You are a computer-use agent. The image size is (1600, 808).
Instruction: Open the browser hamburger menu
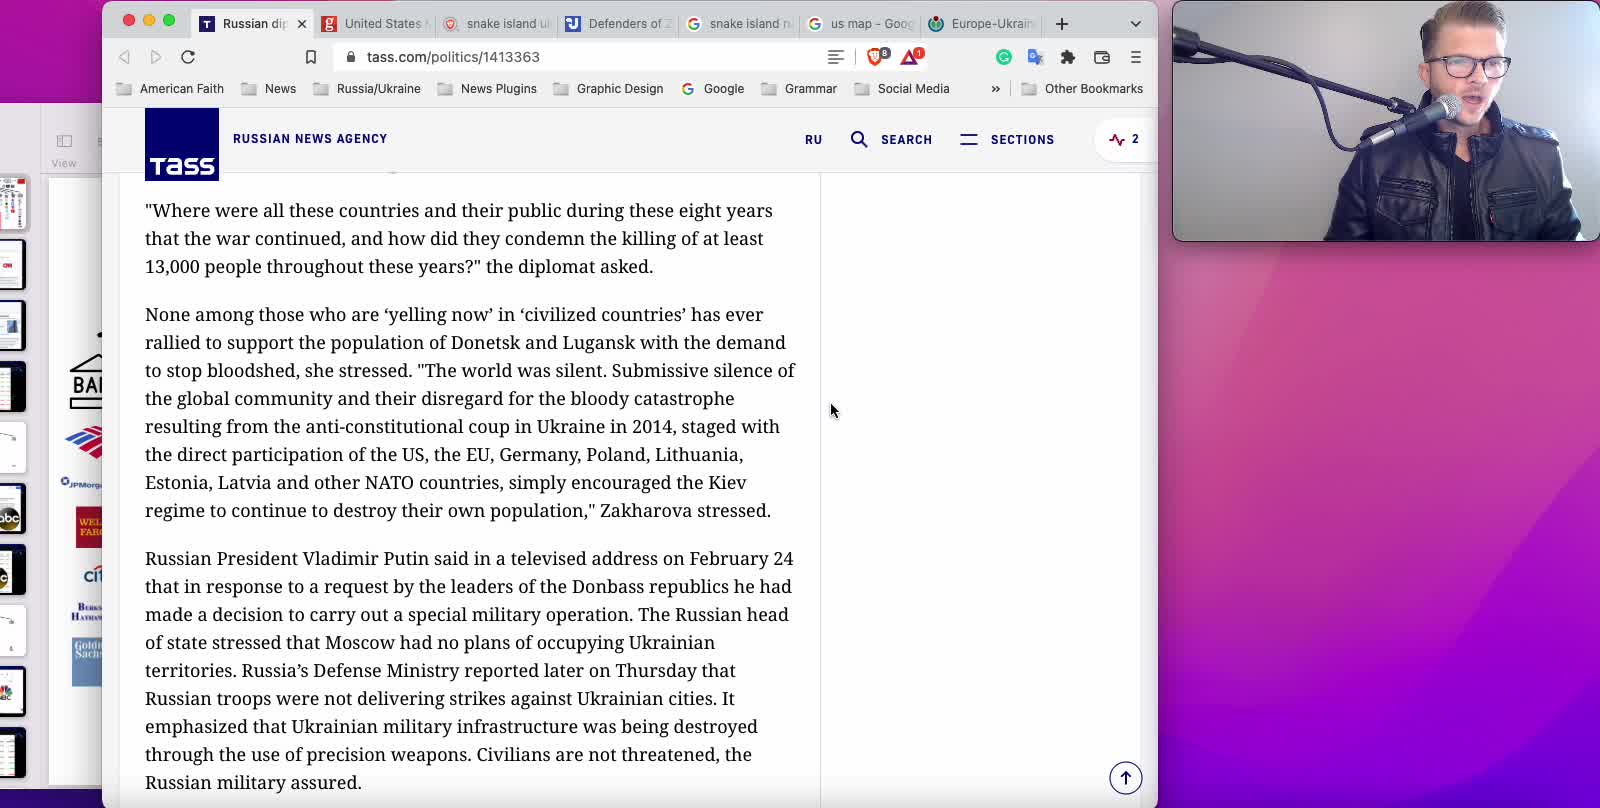[x=1136, y=57]
